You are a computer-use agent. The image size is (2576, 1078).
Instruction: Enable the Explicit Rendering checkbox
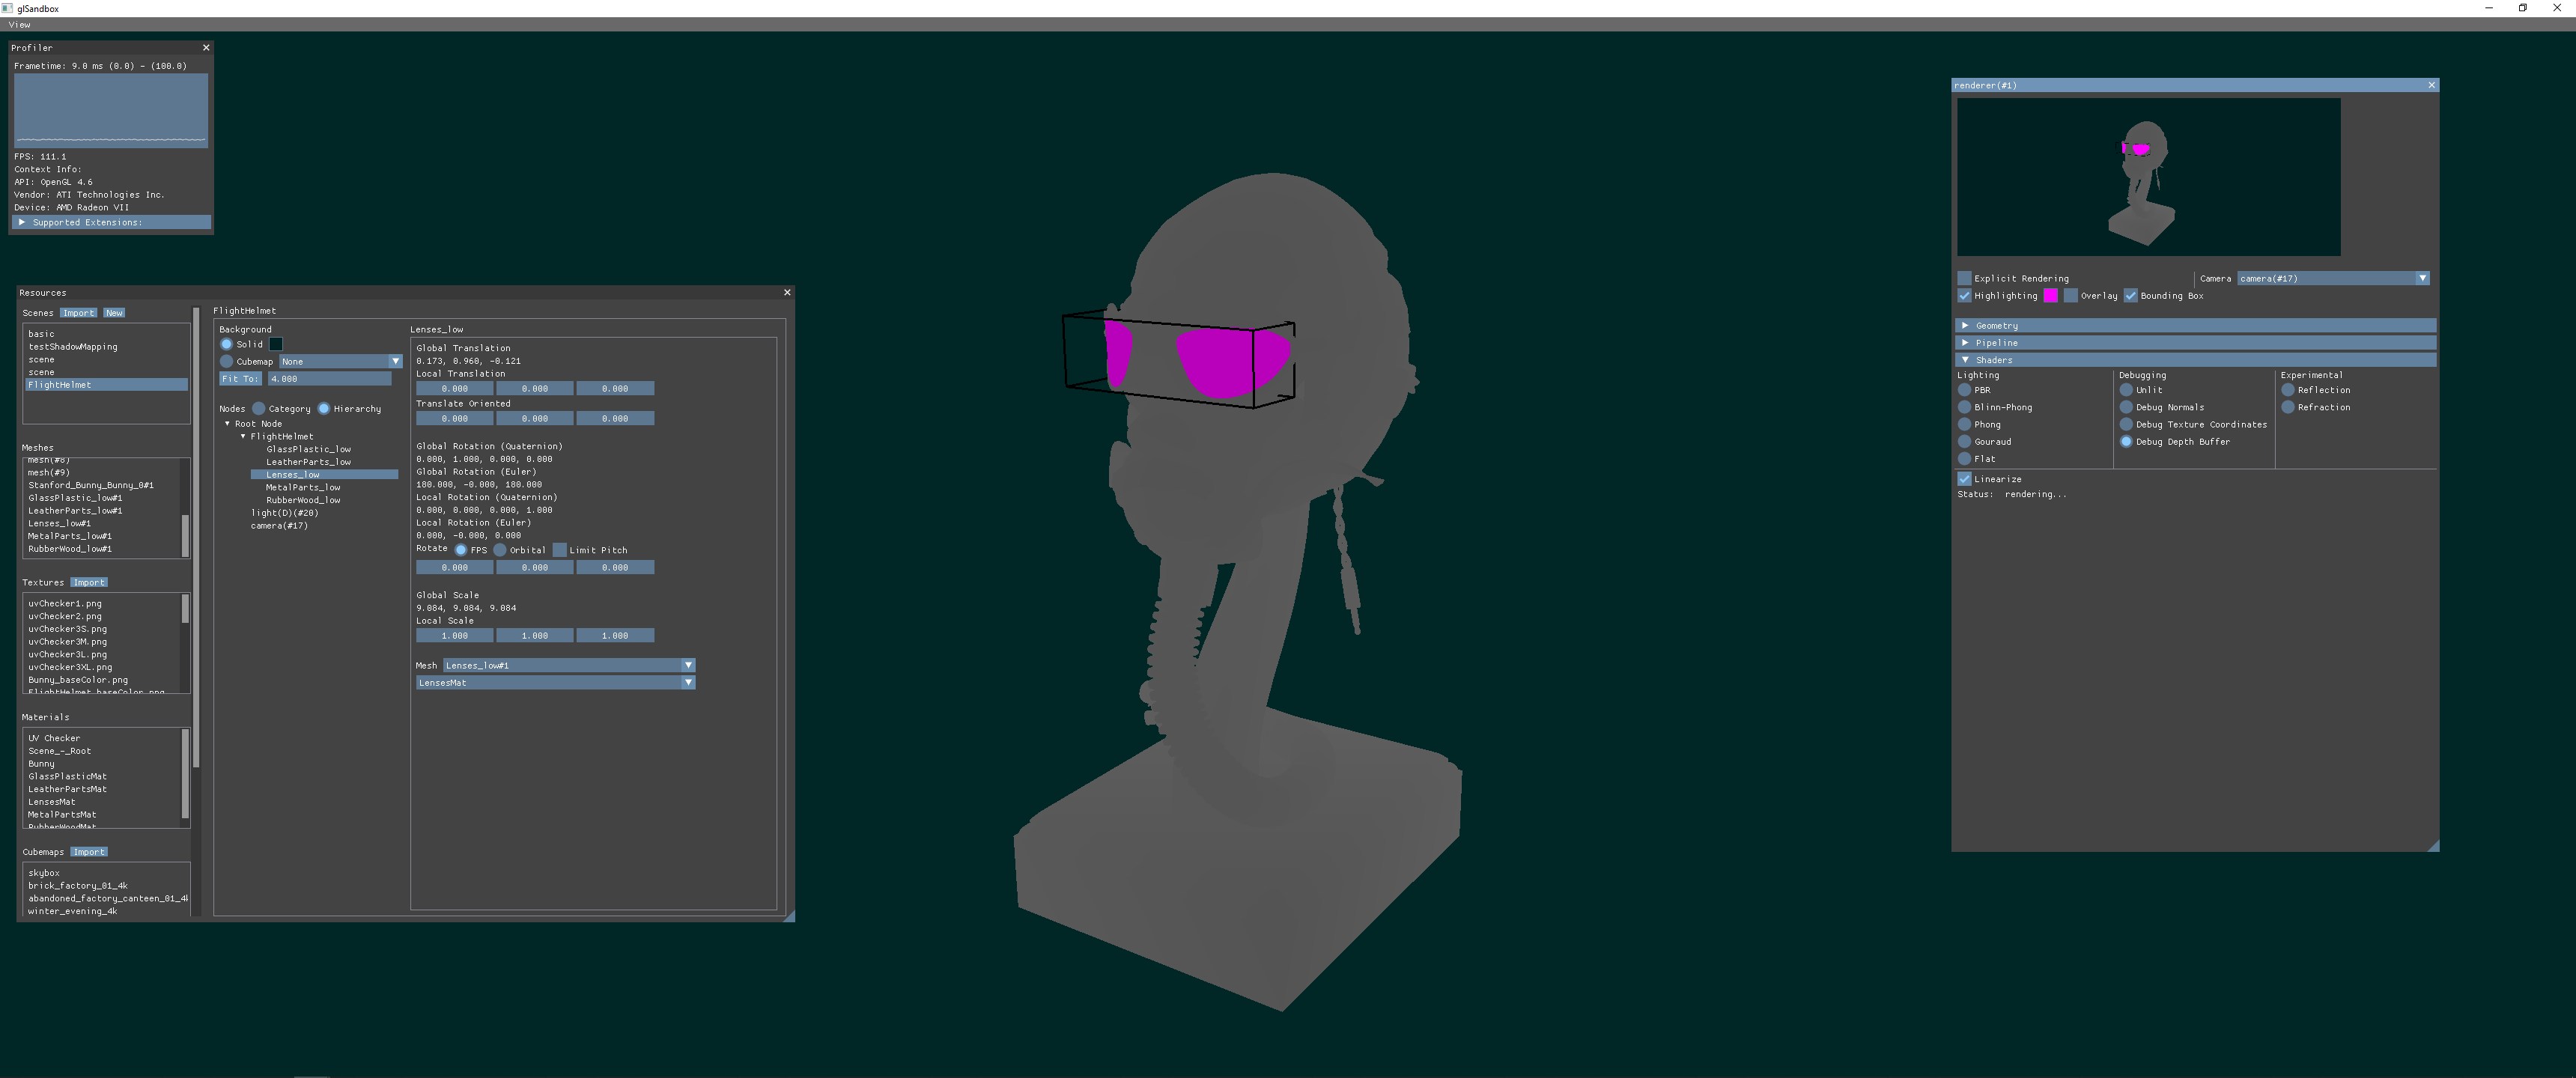pos(1964,279)
